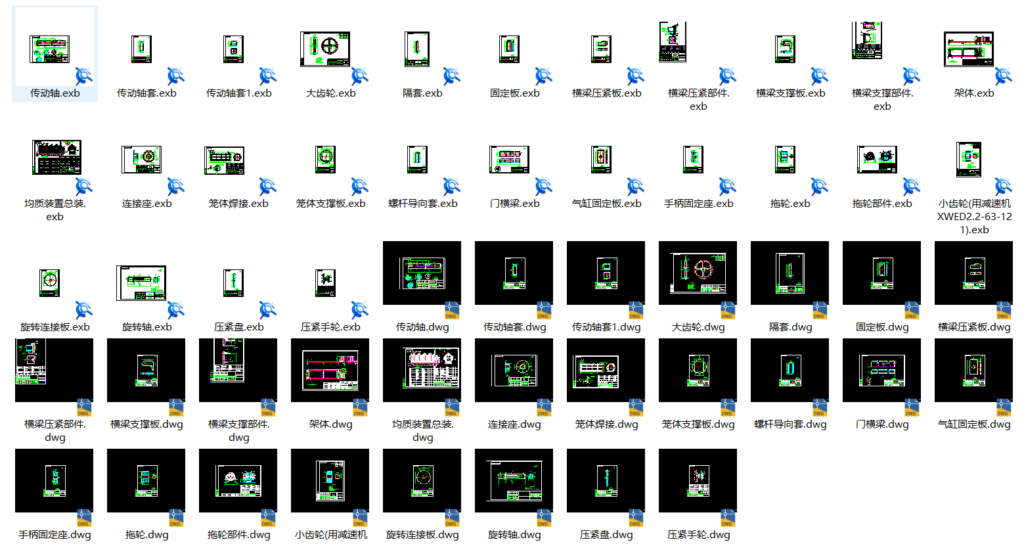
Task: Click the file name 旋转轴.dwg
Action: tap(514, 535)
